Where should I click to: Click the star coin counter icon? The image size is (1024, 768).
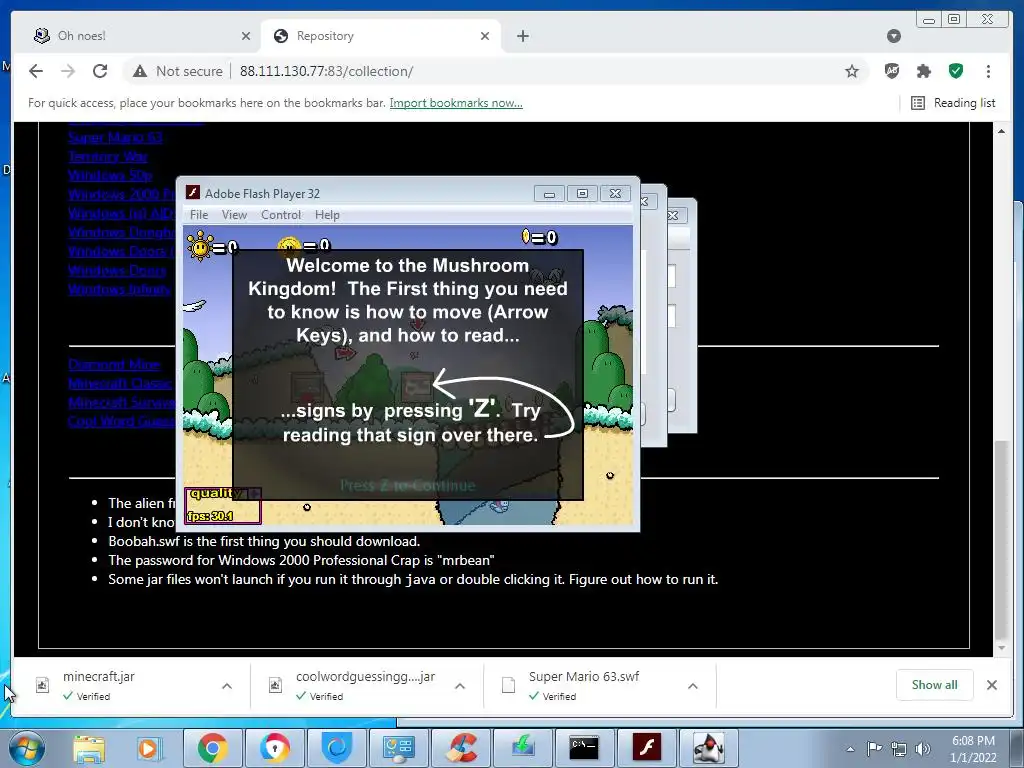[288, 246]
